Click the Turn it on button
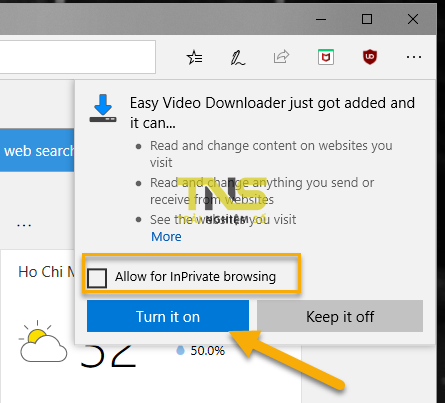Image resolution: width=445 pixels, height=403 pixels. (168, 316)
